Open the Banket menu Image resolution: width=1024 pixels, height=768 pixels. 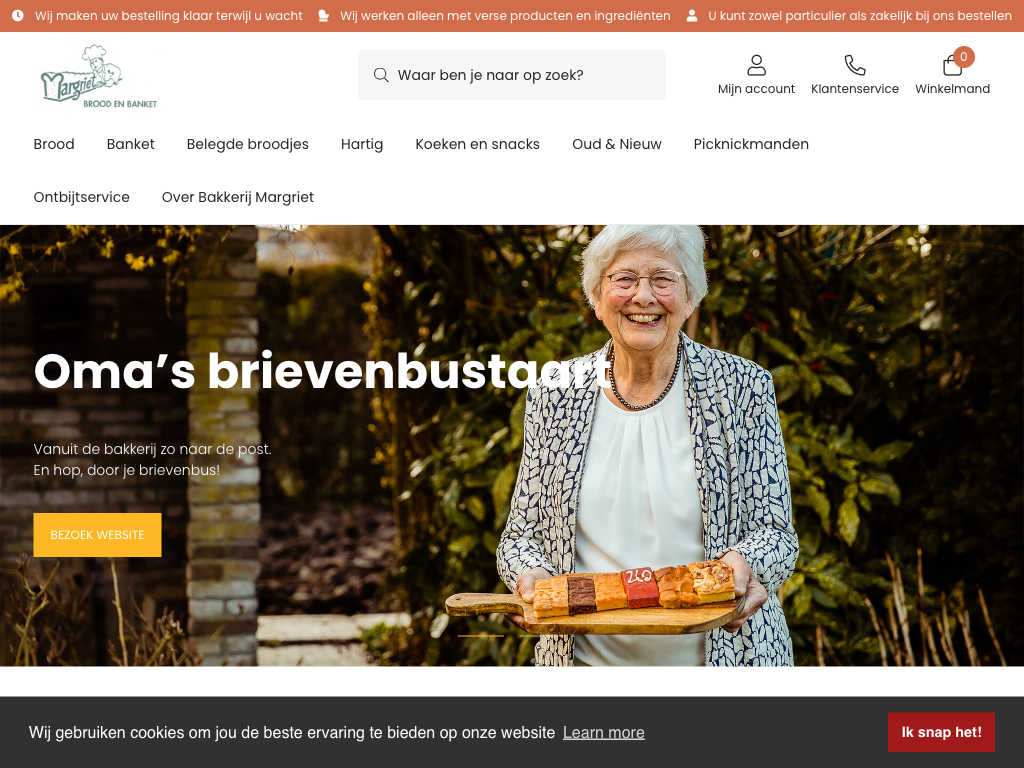131,144
